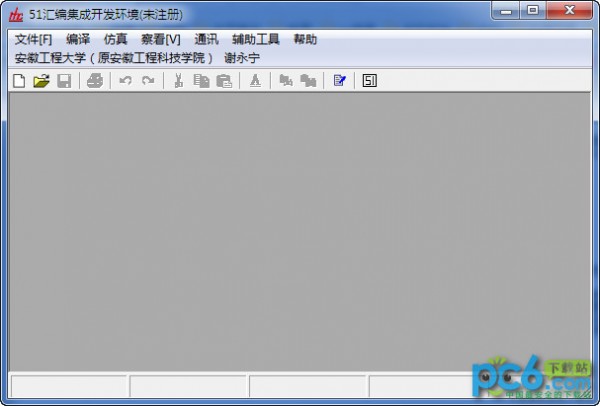Print using the printer toolbar icon
The width and height of the screenshot is (600, 406).
pos(95,81)
